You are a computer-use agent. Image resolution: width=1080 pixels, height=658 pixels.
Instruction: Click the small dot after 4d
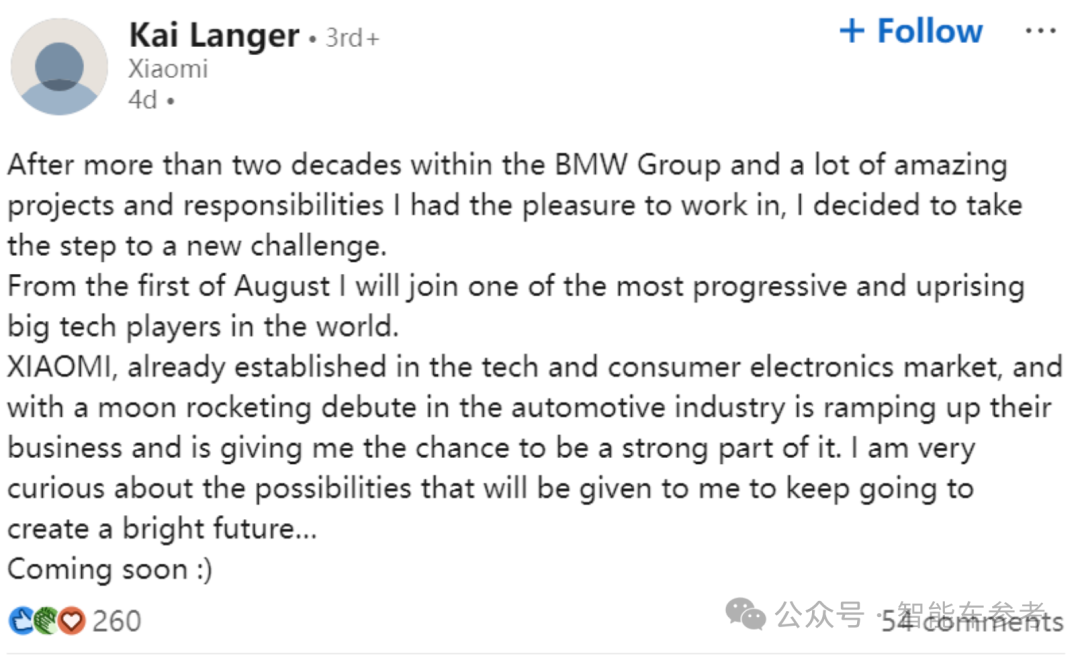(170, 101)
